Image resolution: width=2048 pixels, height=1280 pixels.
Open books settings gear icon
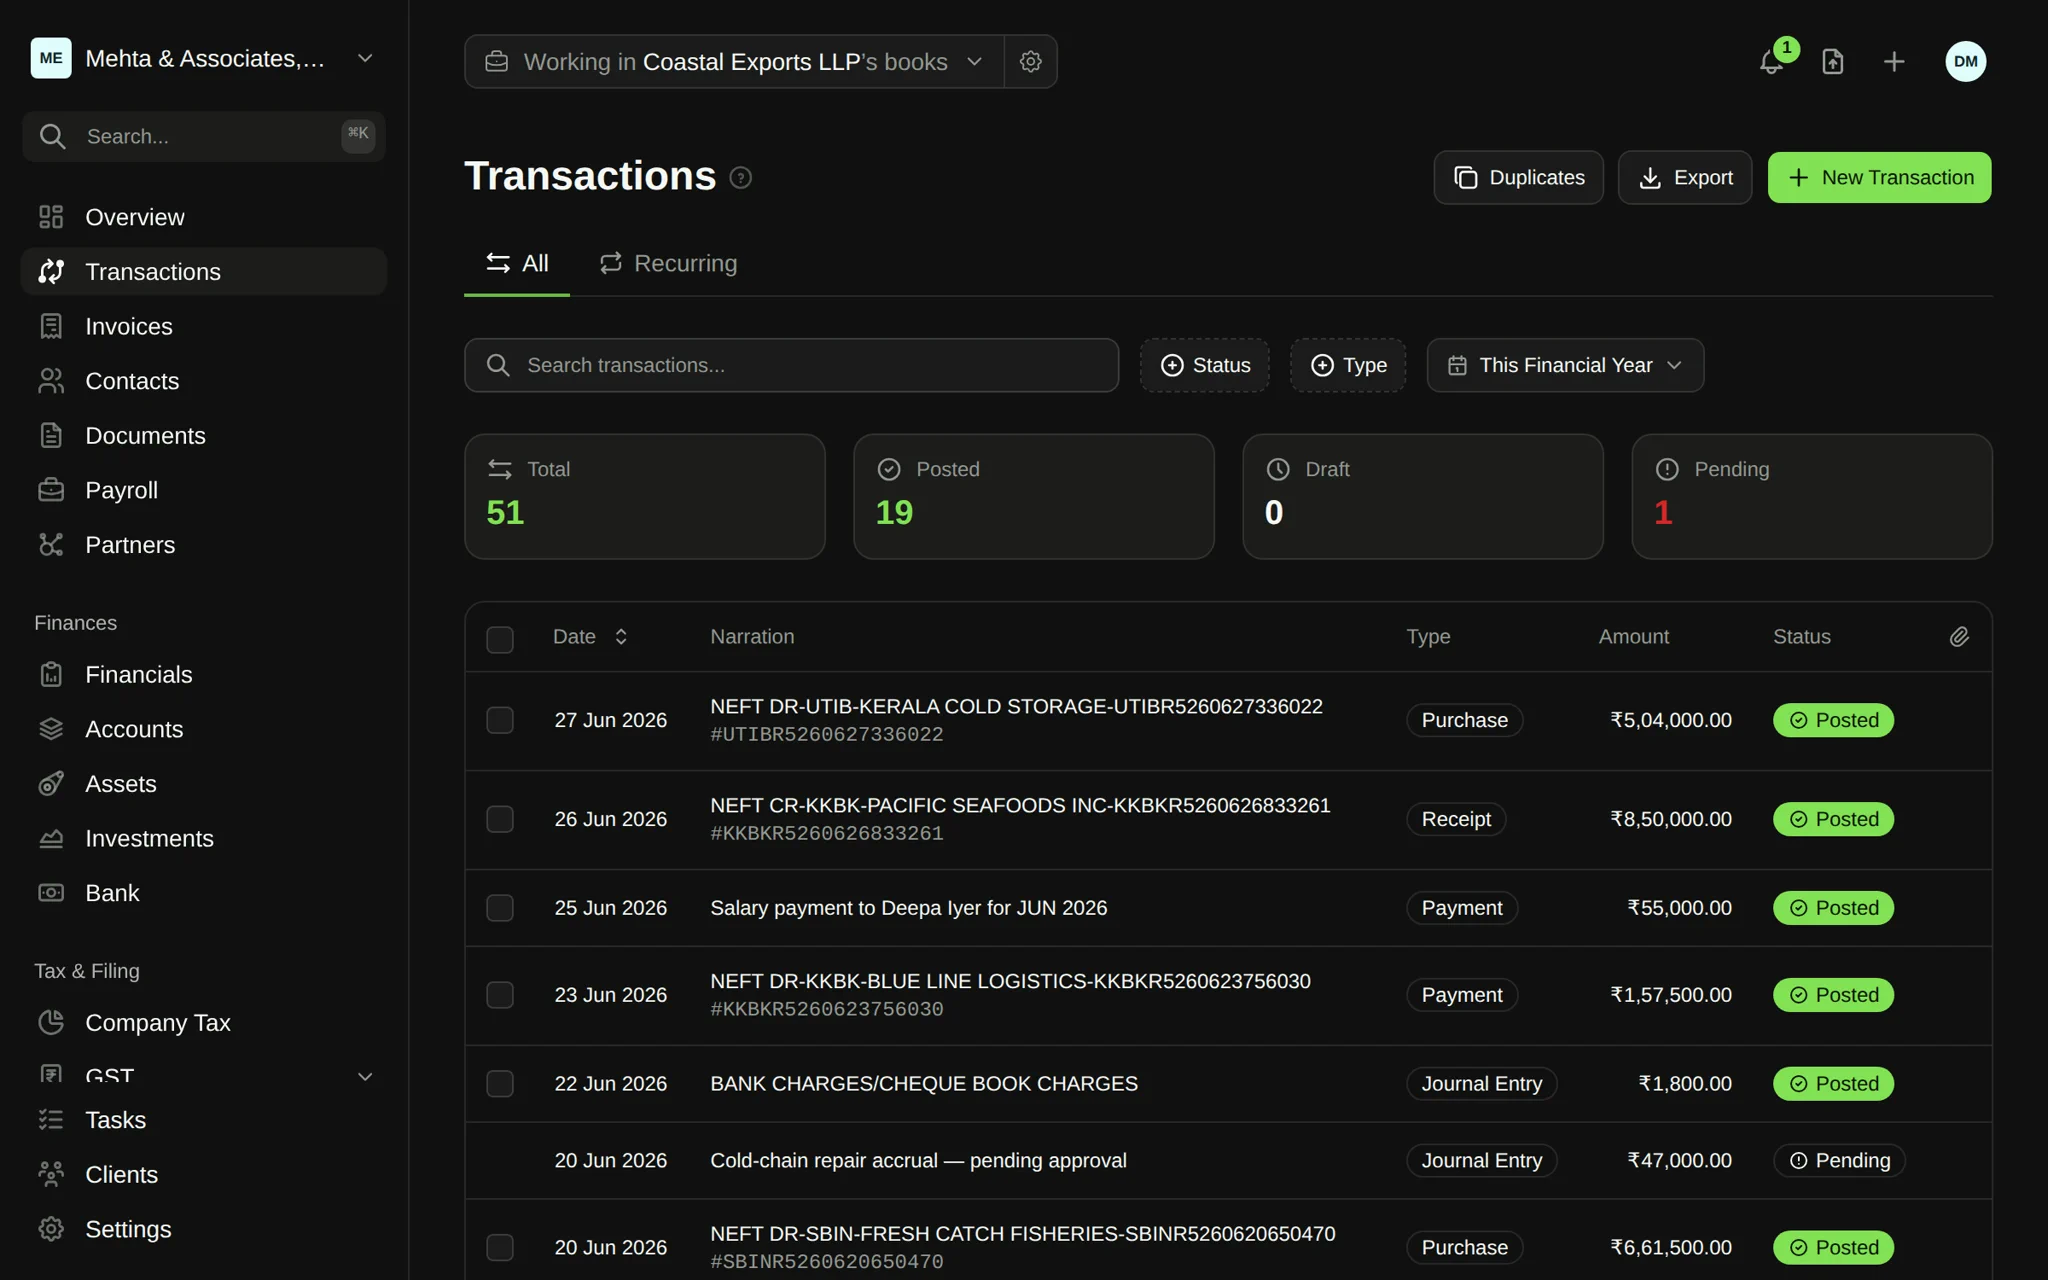point(1030,62)
